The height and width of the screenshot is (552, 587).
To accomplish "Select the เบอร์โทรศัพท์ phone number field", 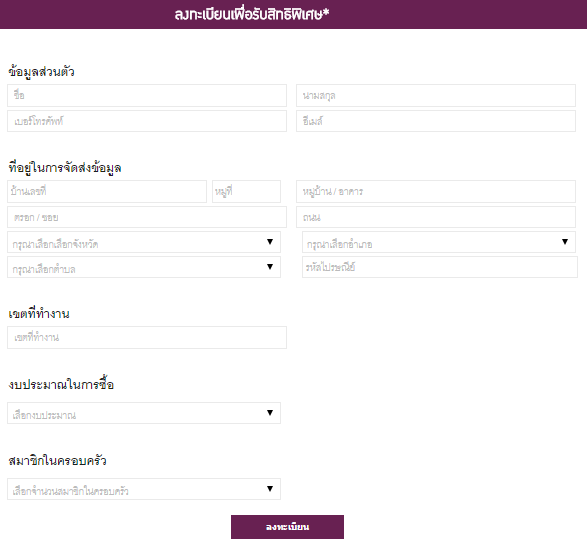I will point(147,121).
